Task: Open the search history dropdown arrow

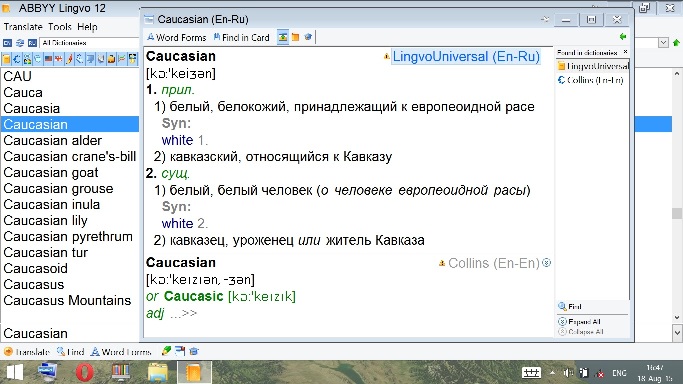Action: [677, 333]
